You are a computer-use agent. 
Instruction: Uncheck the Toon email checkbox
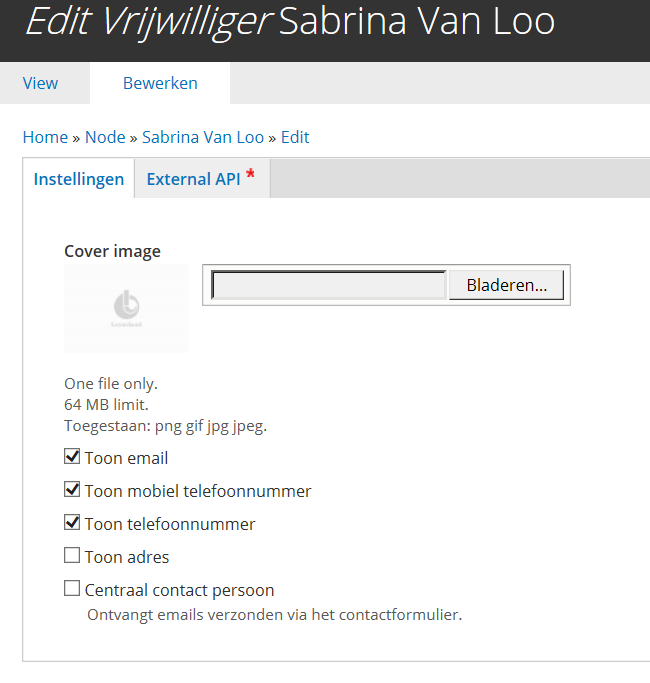coord(72,456)
